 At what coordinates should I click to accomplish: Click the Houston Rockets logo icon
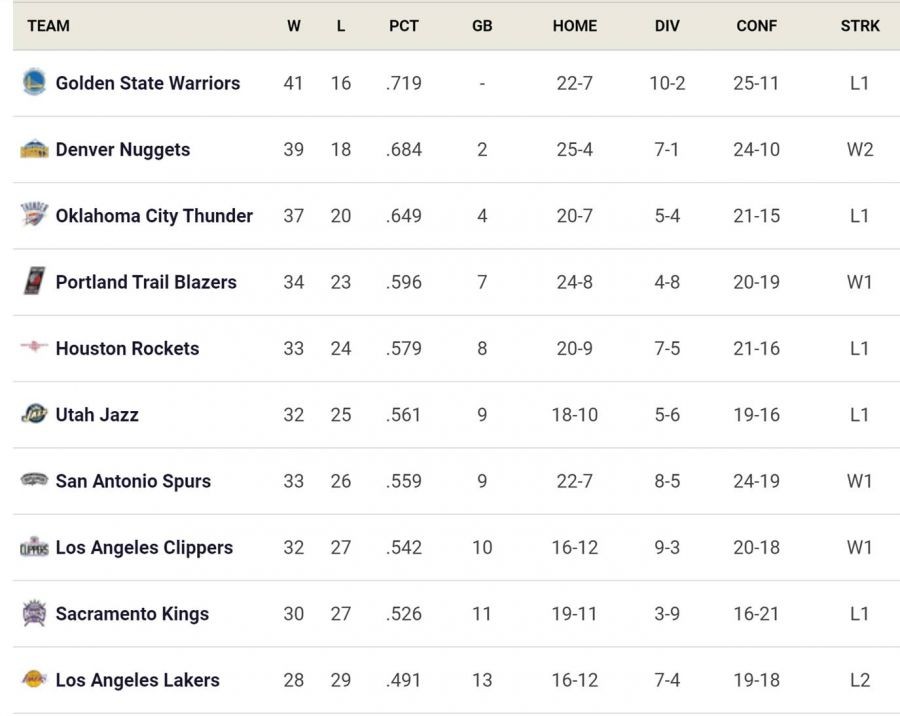(34, 348)
